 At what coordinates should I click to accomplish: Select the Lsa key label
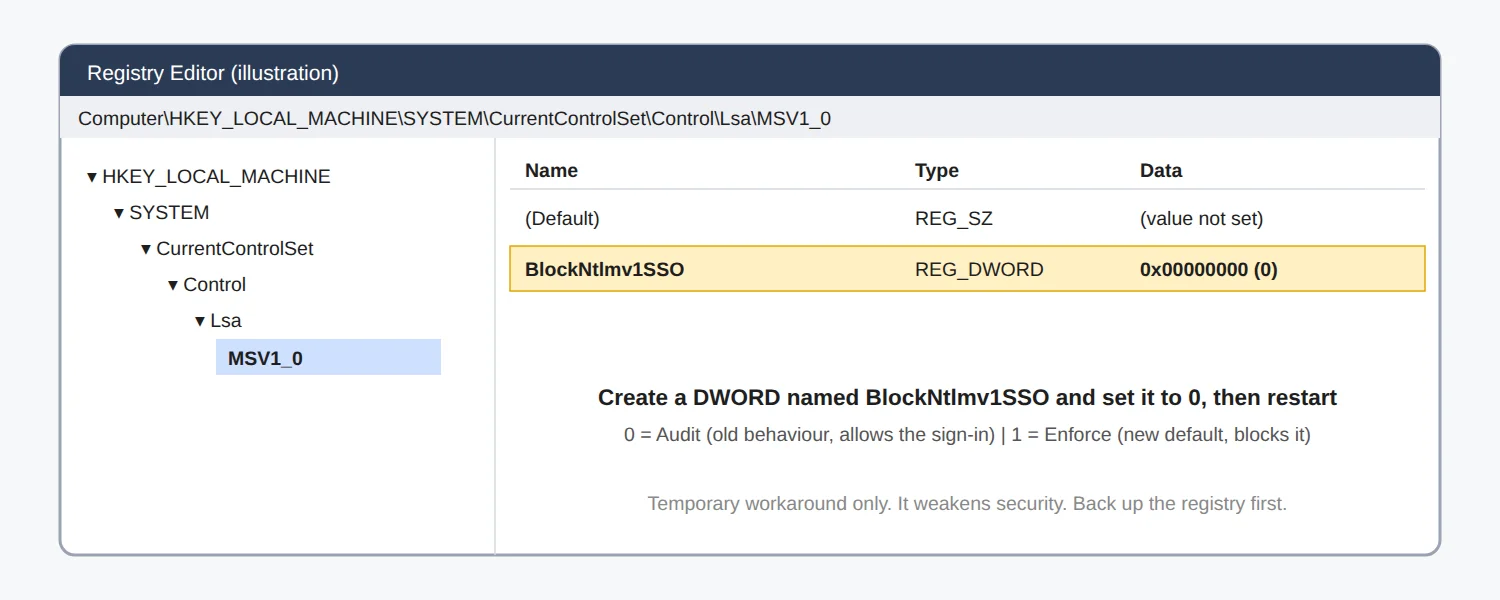click(226, 321)
